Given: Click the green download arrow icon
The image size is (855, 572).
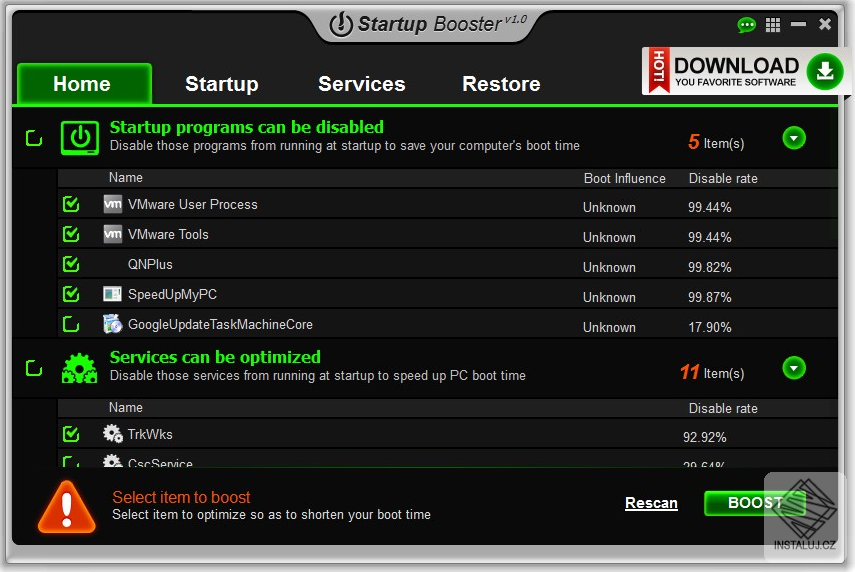Looking at the screenshot, I should (825, 71).
